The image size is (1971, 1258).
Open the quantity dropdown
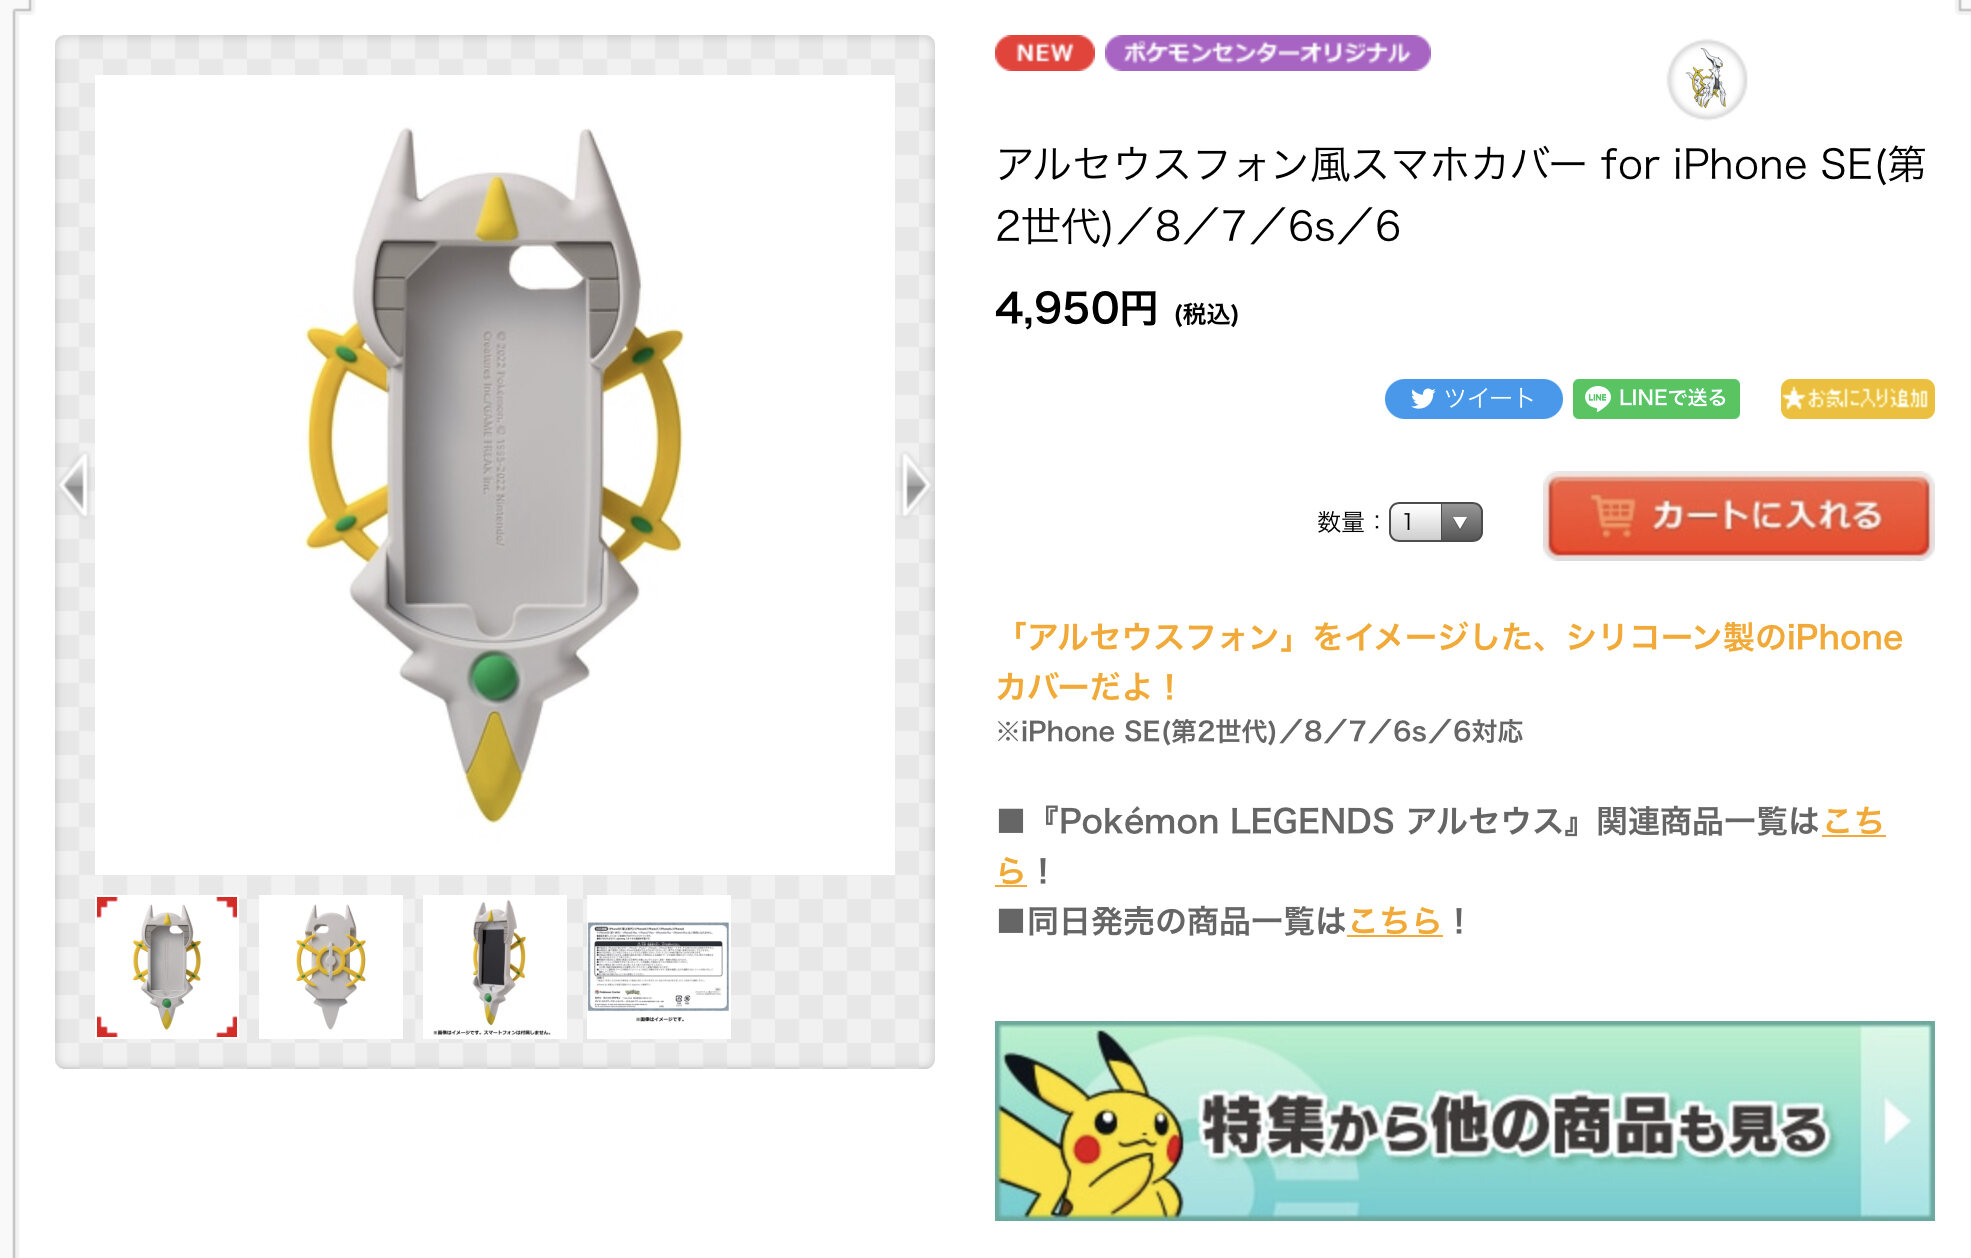(x=1436, y=522)
